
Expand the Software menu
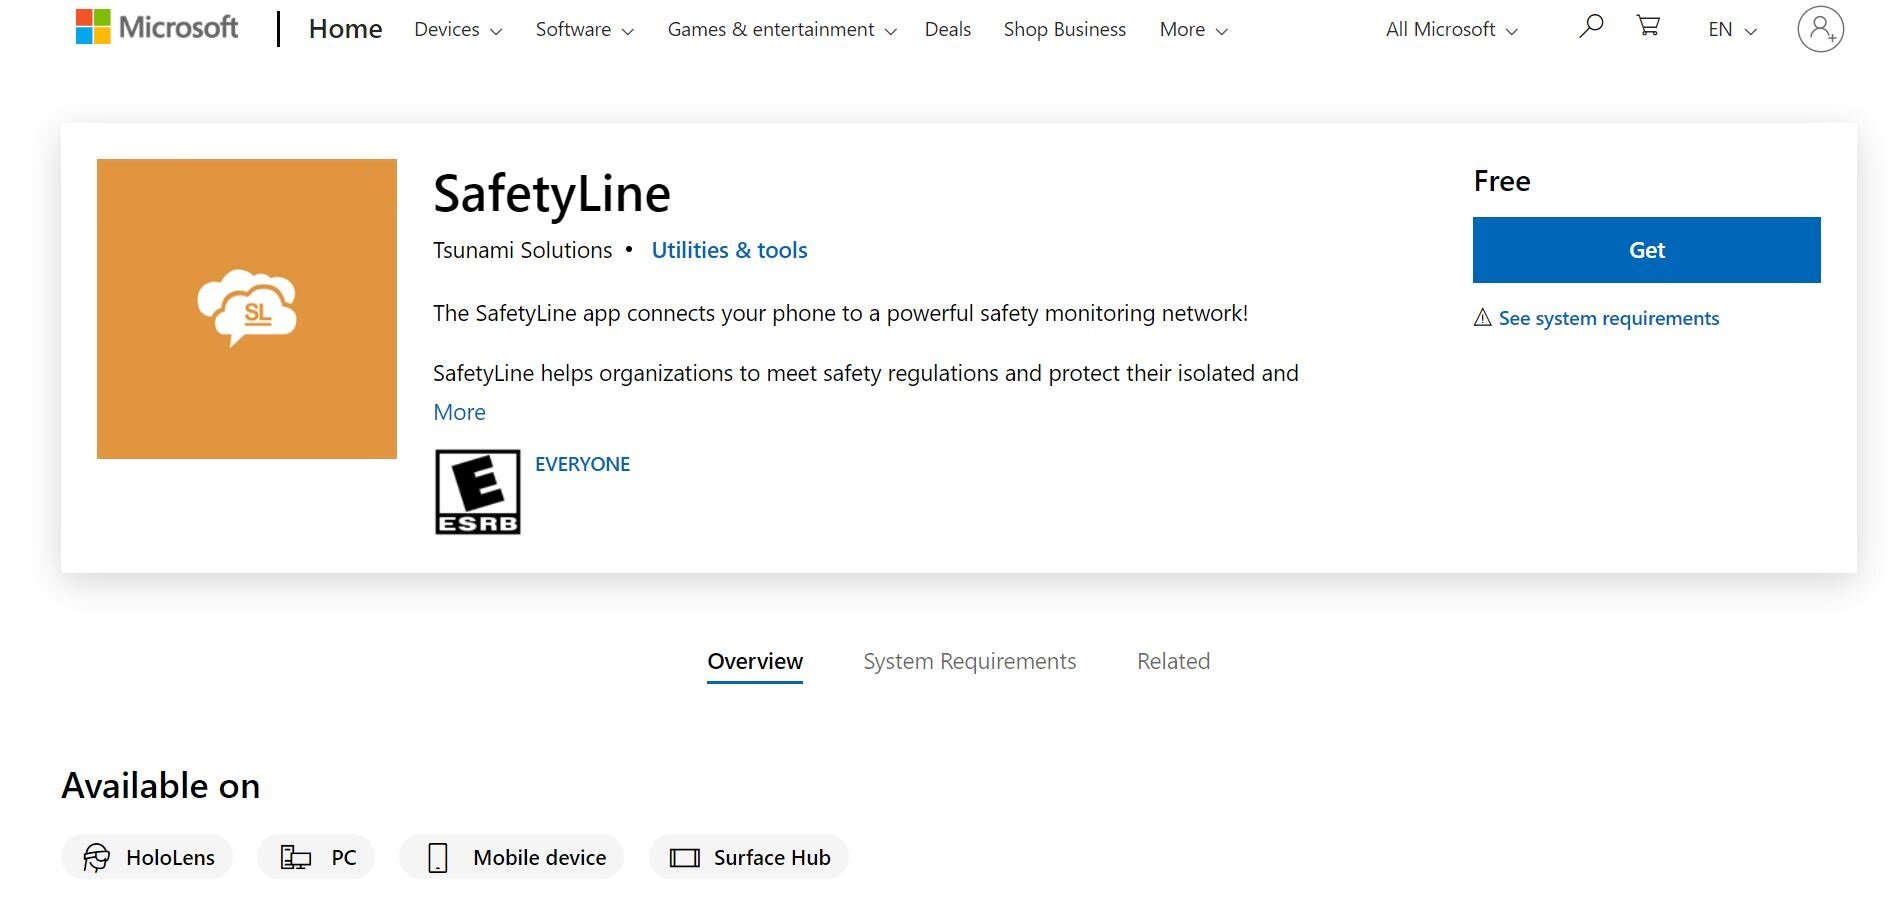[x=585, y=30]
